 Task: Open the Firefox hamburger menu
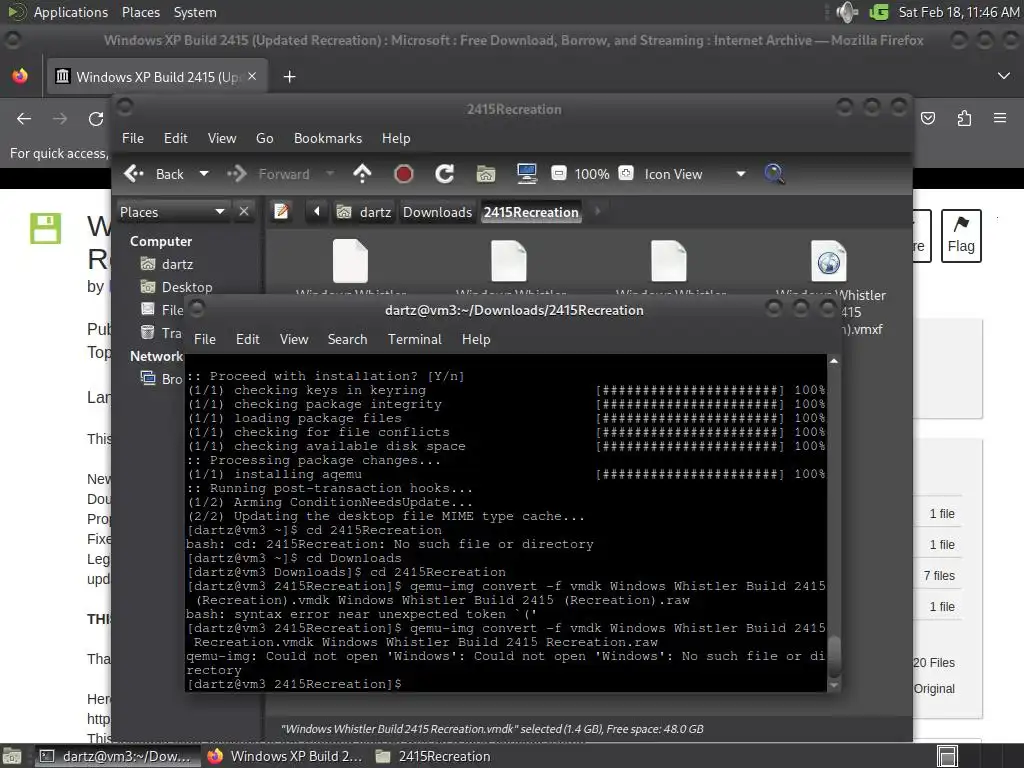pyautogui.click(x=1000, y=118)
